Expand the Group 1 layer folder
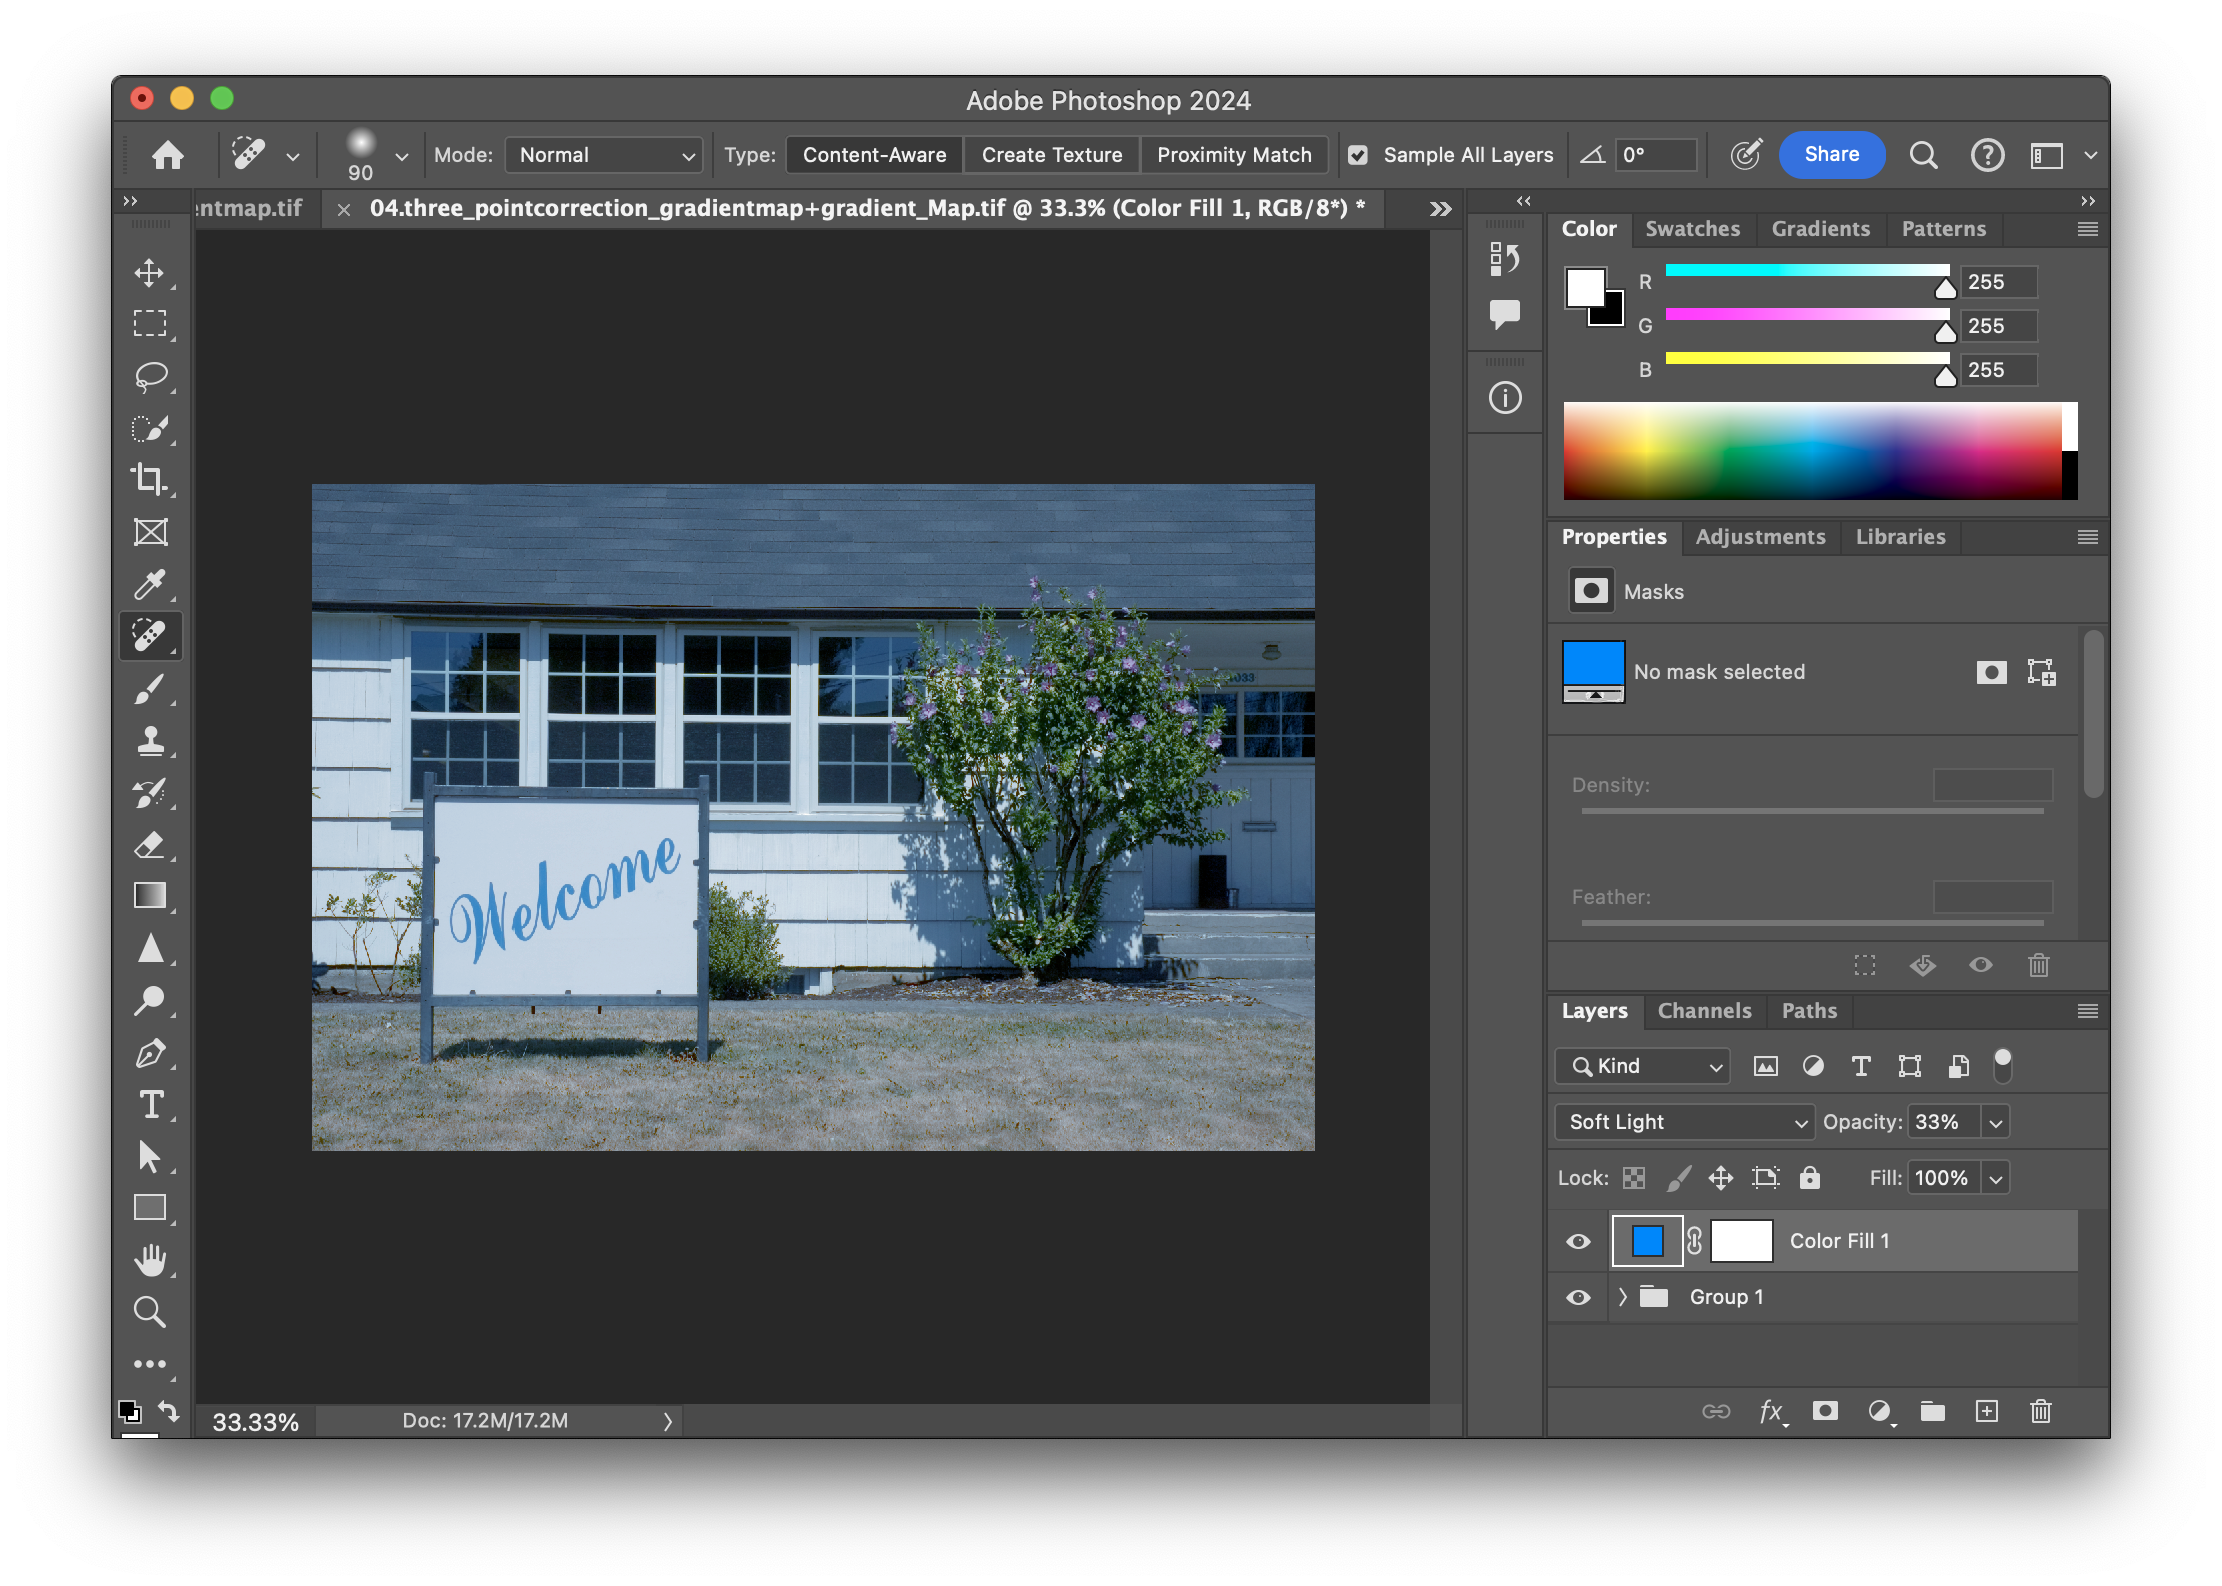This screenshot has height=1586, width=2222. click(1622, 1297)
